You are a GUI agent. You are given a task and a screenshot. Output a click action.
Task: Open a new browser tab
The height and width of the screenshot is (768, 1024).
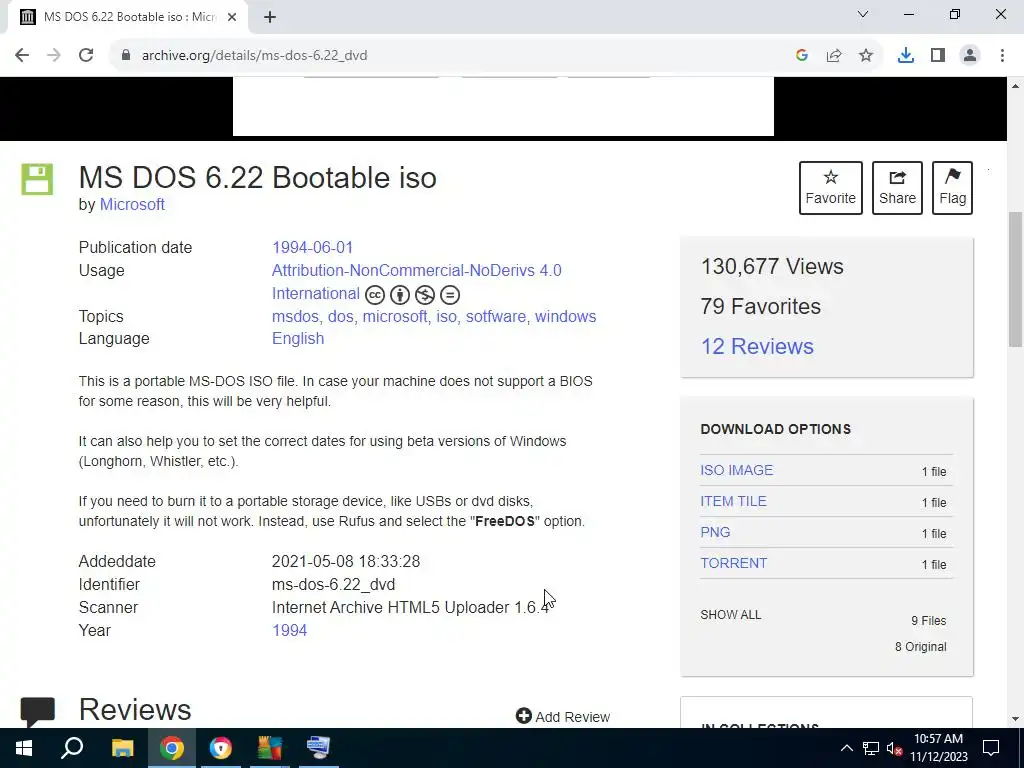[x=270, y=17]
